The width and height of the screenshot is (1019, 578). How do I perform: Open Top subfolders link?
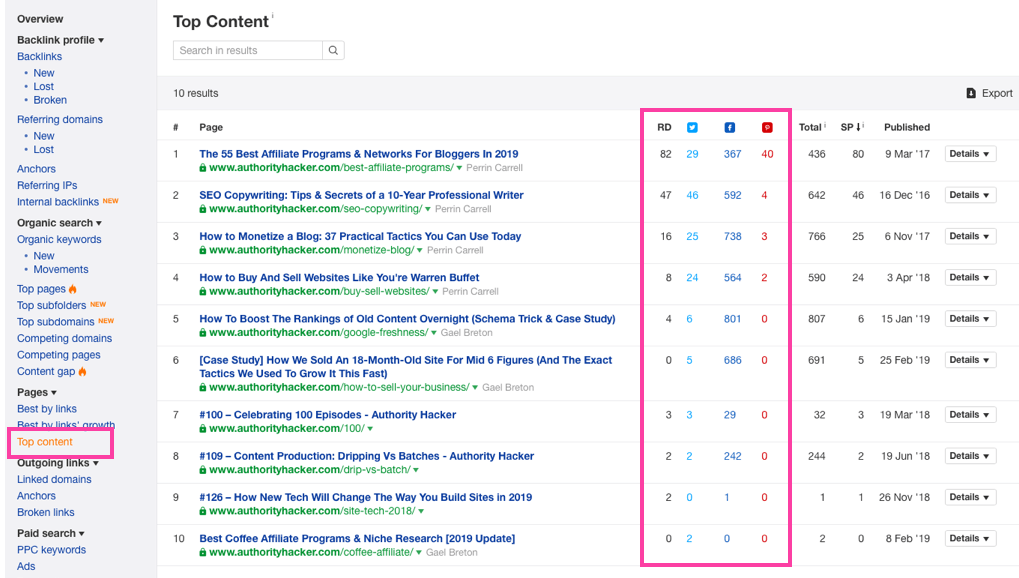[x=51, y=306]
